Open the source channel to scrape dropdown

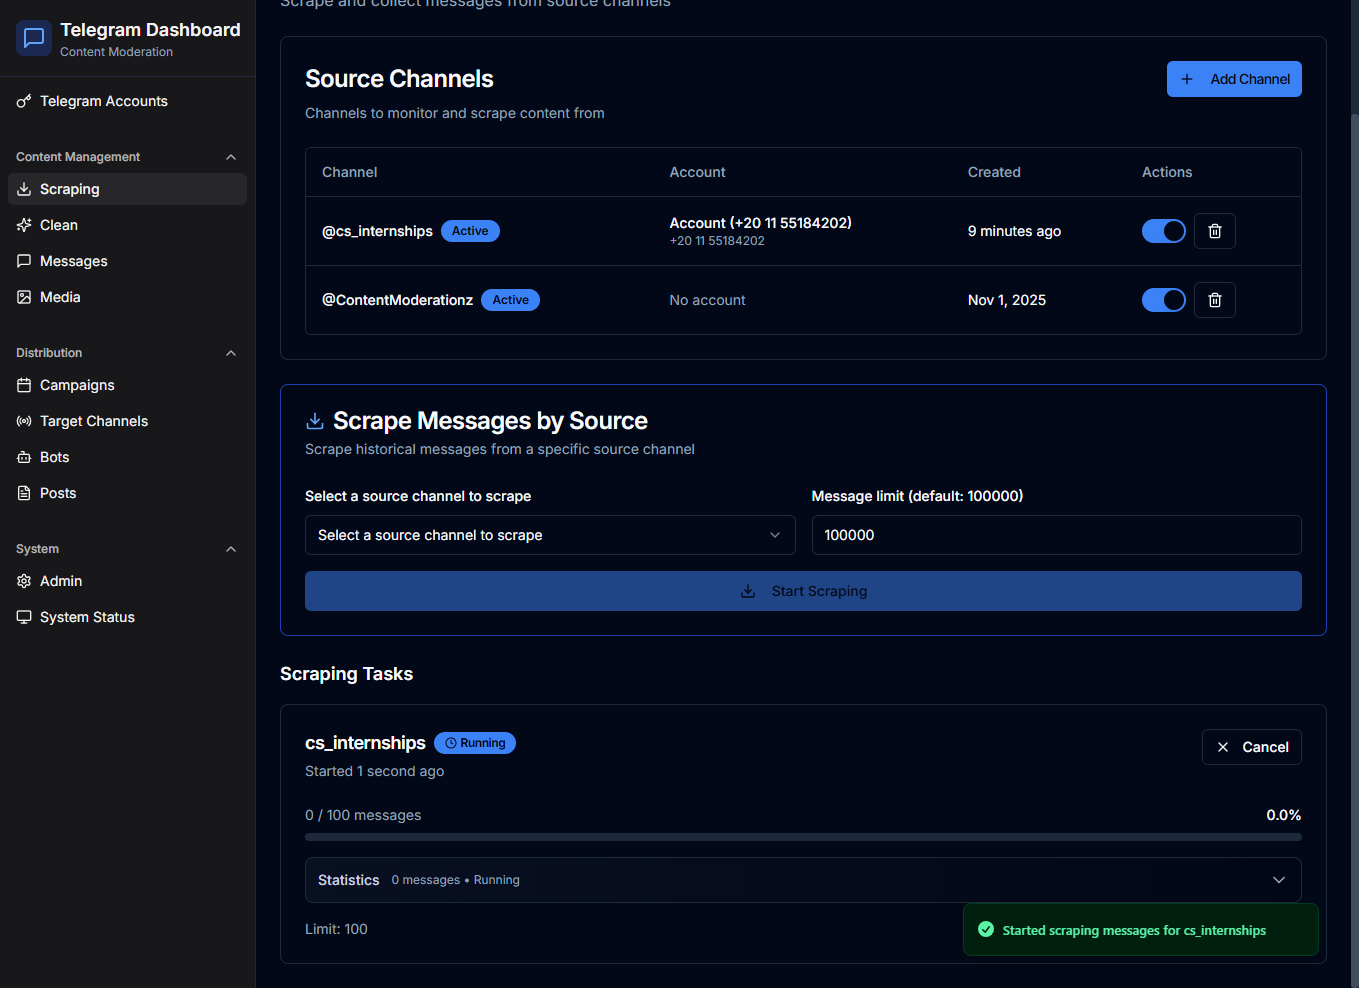point(550,535)
